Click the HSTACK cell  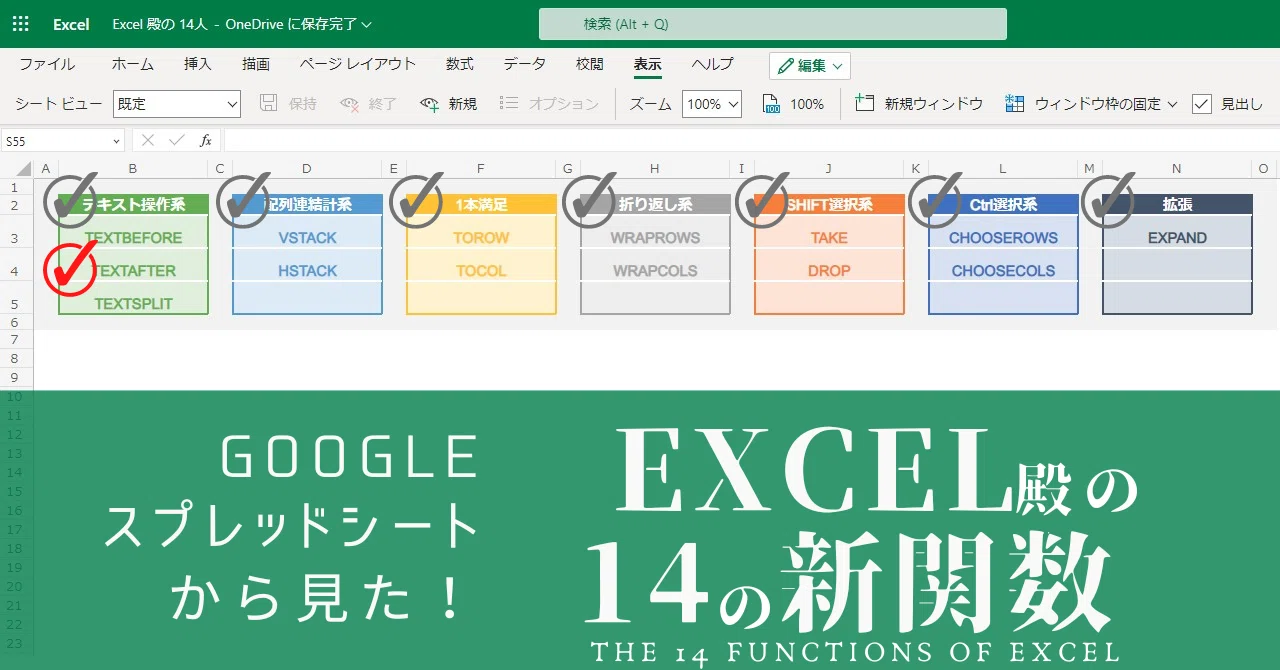[307, 271]
